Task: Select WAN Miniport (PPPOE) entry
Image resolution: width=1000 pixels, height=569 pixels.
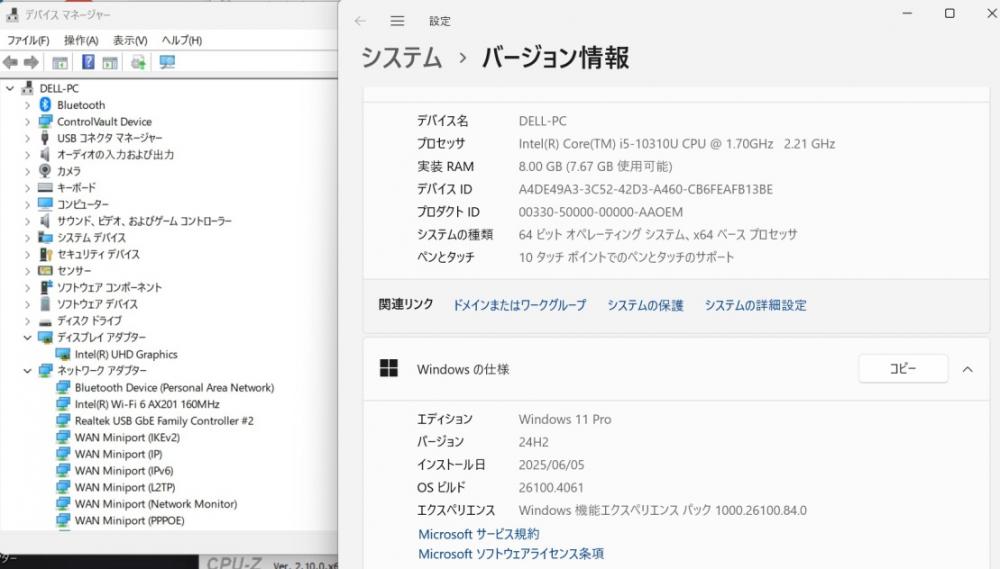Action: click(x=129, y=520)
